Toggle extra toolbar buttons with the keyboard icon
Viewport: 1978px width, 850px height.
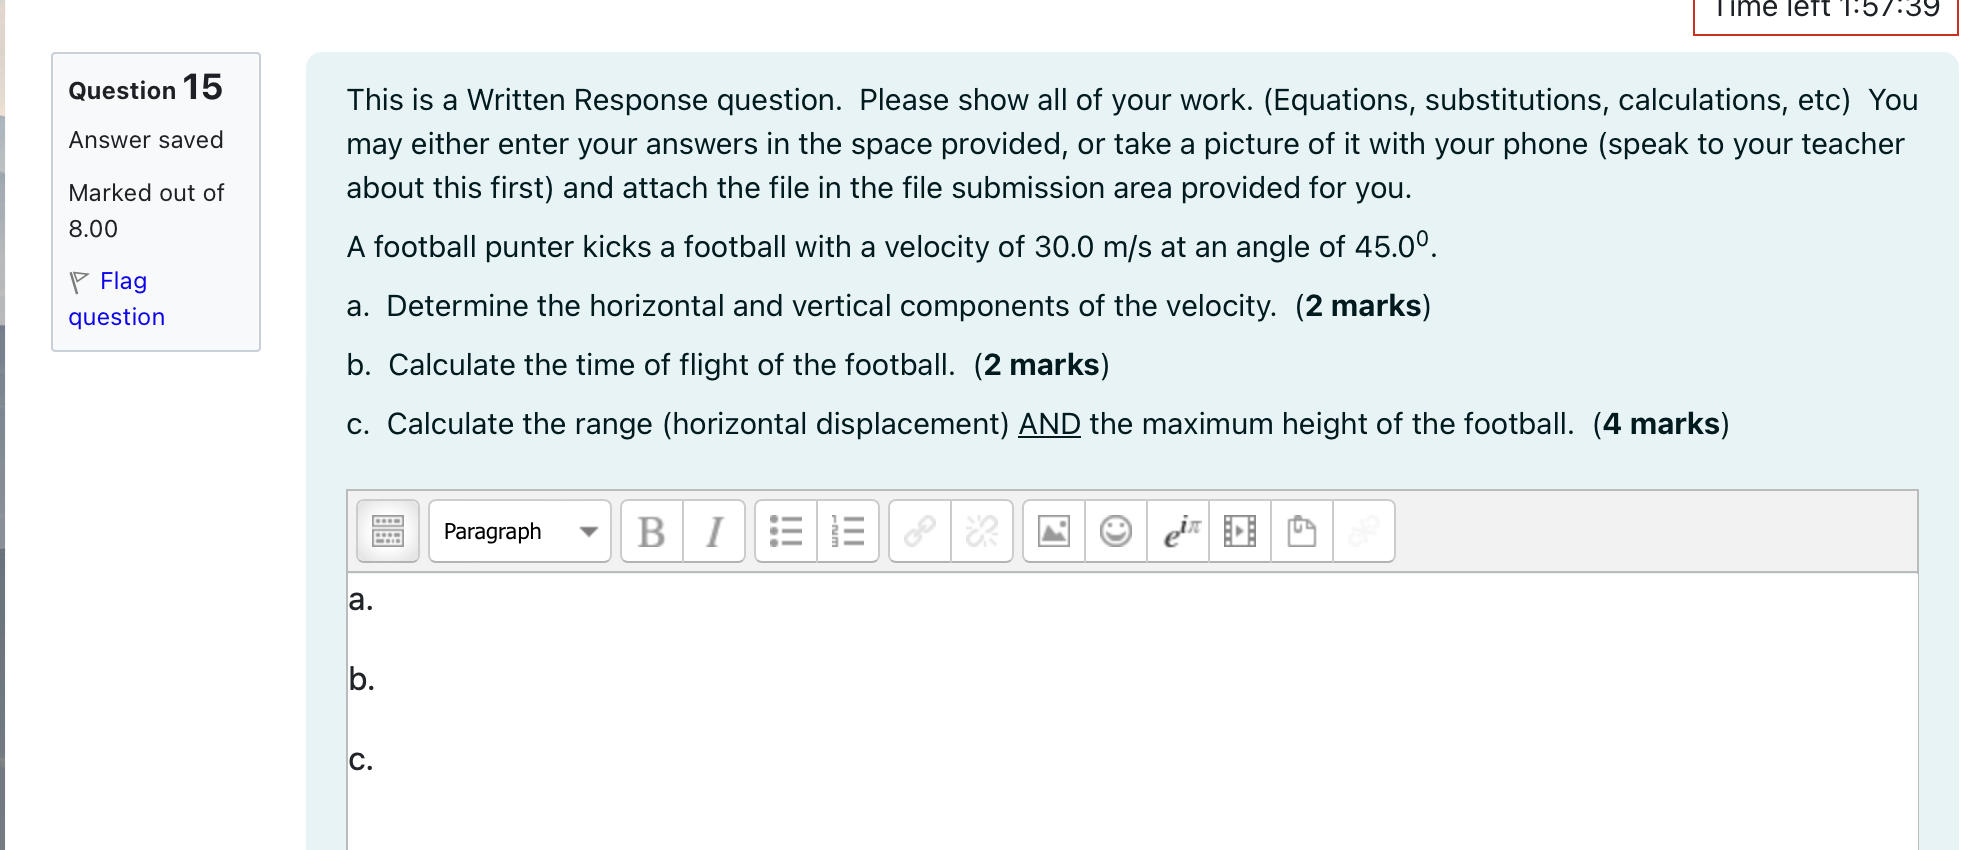tap(387, 531)
